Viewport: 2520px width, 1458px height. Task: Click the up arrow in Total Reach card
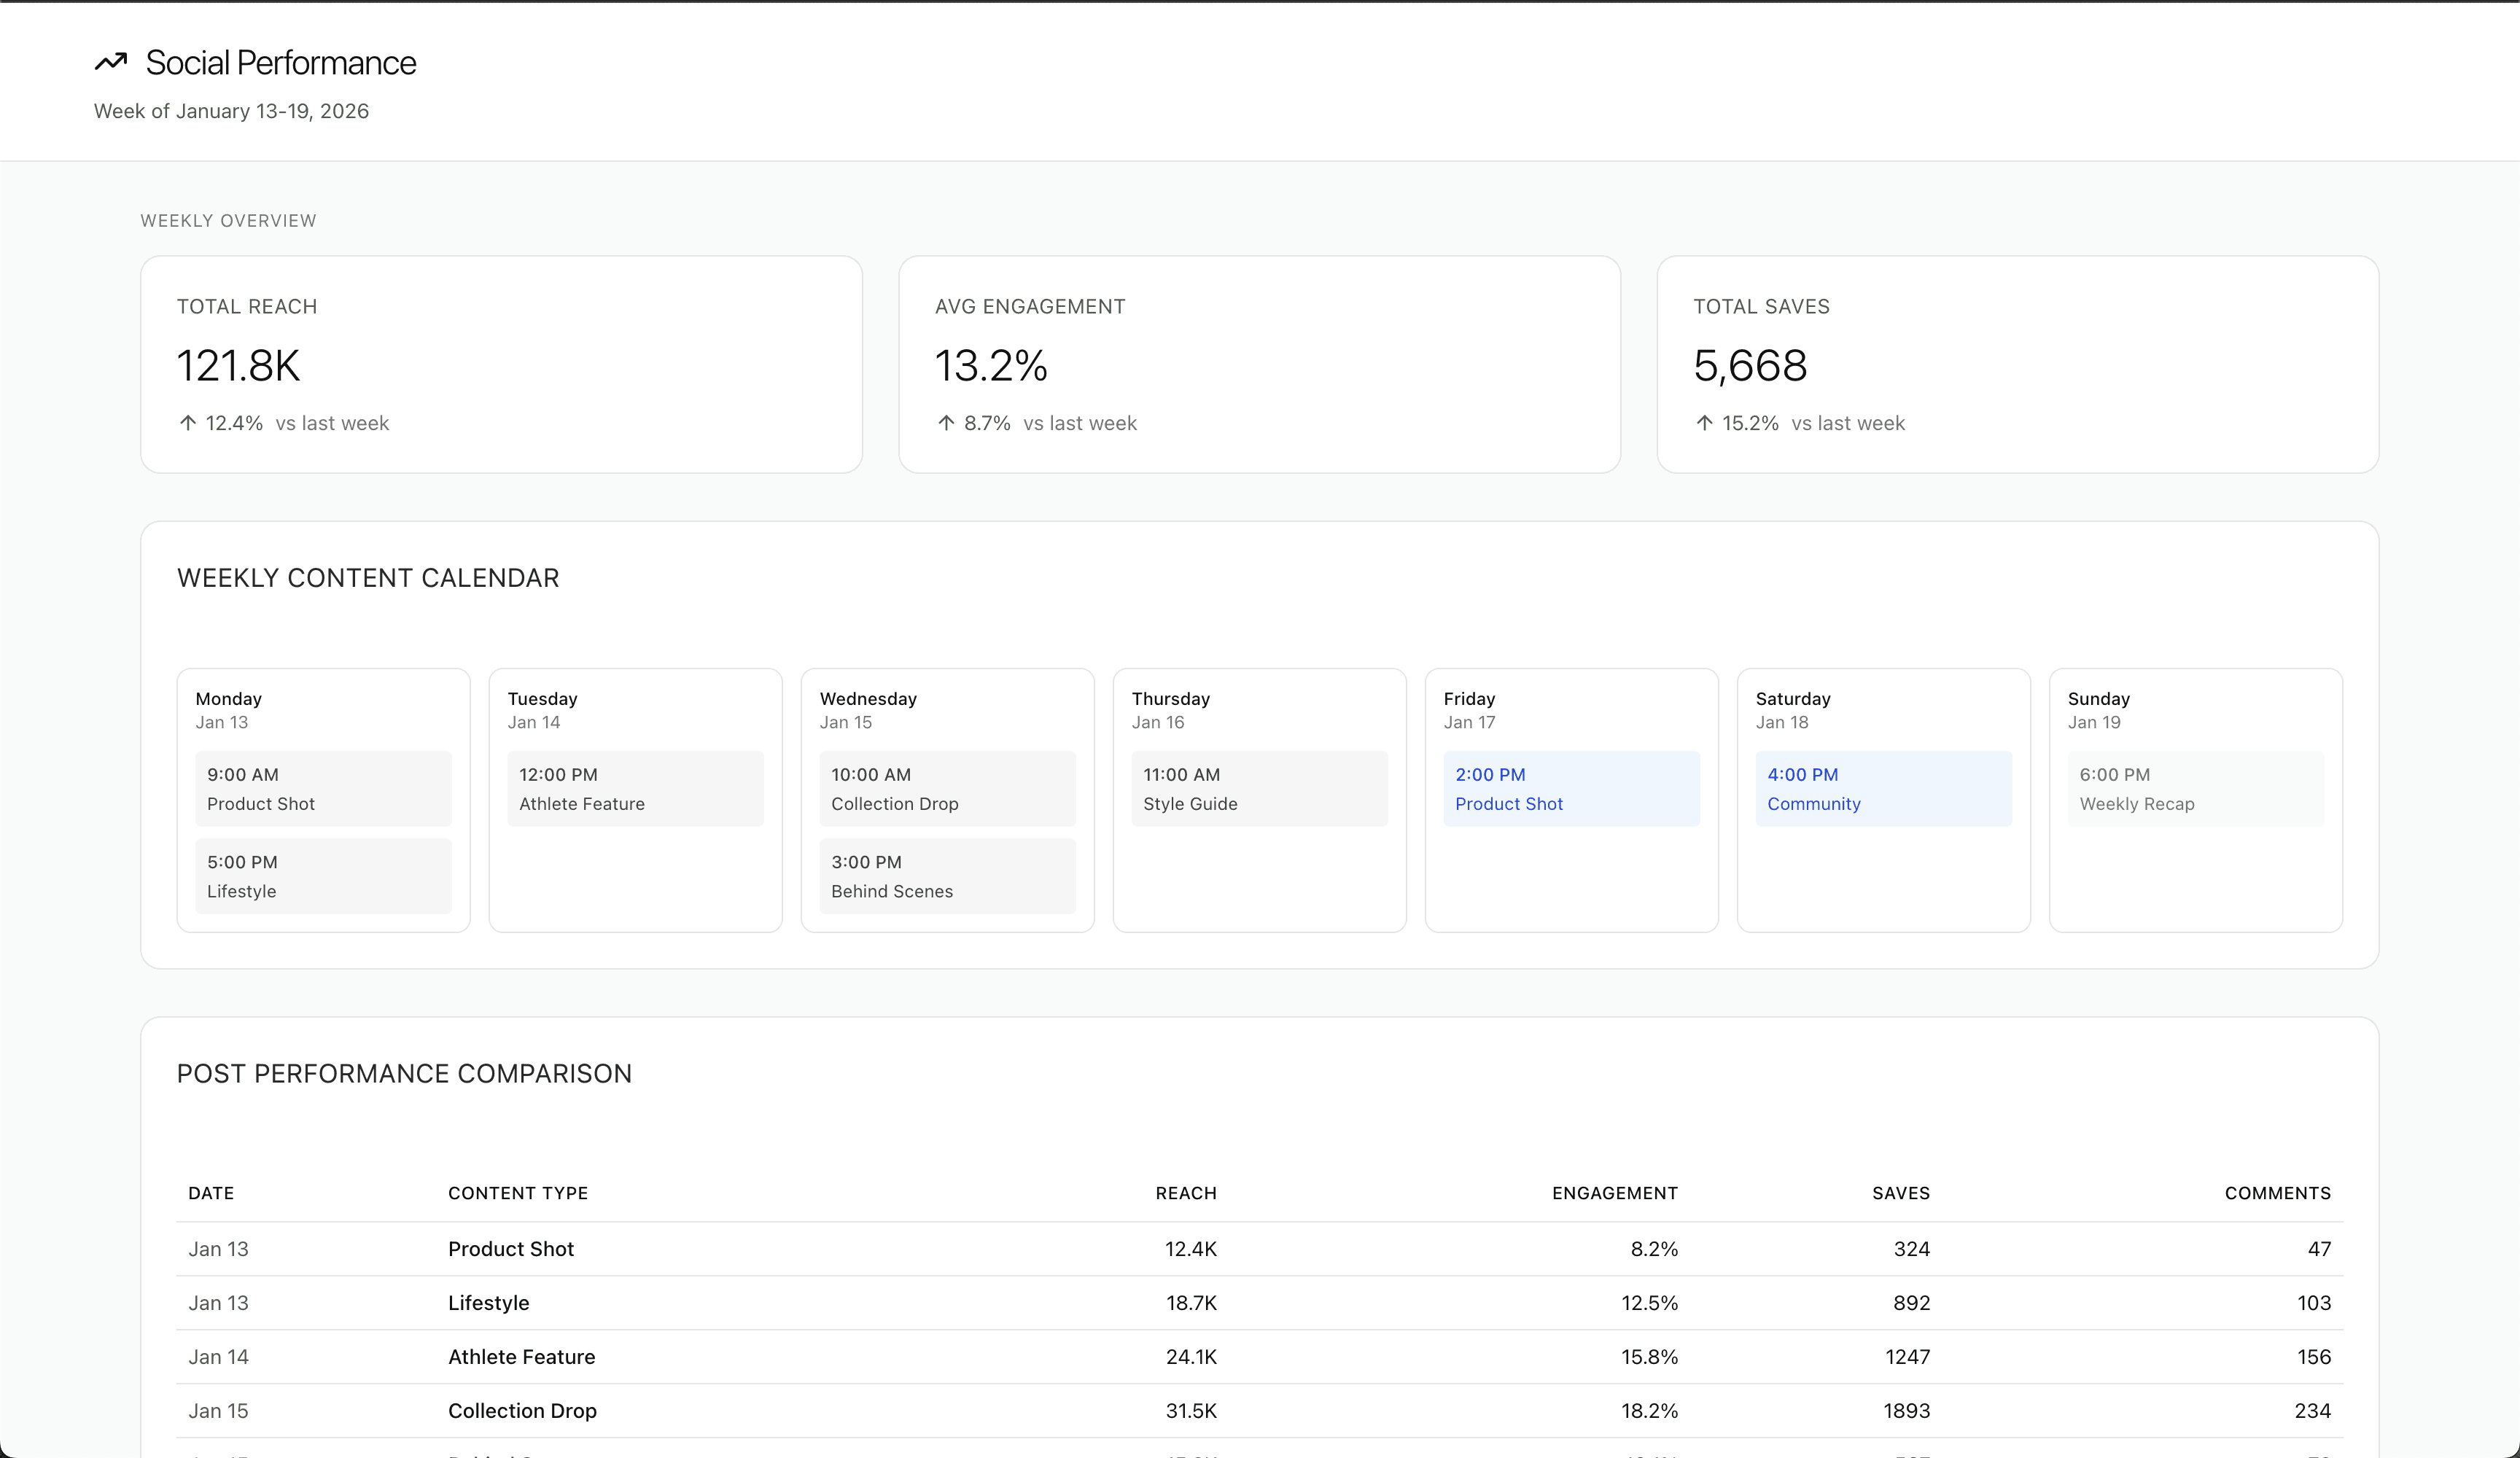(187, 423)
